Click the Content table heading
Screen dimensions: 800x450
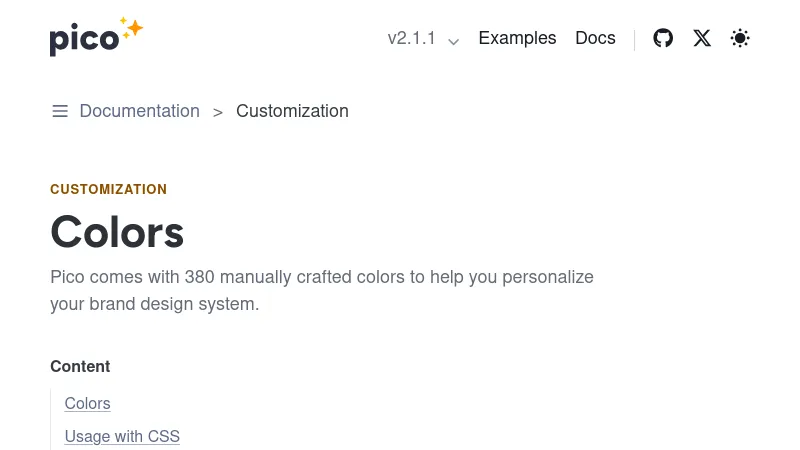point(80,366)
